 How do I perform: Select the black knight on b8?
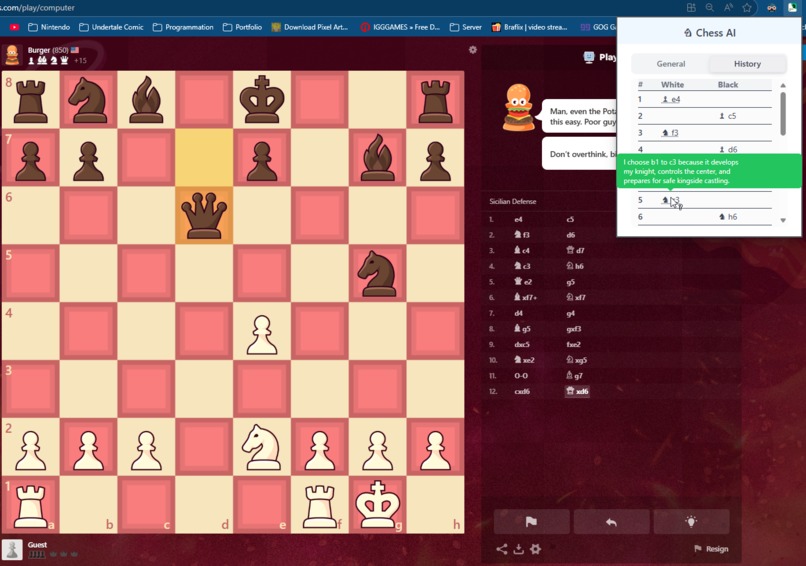[88, 100]
